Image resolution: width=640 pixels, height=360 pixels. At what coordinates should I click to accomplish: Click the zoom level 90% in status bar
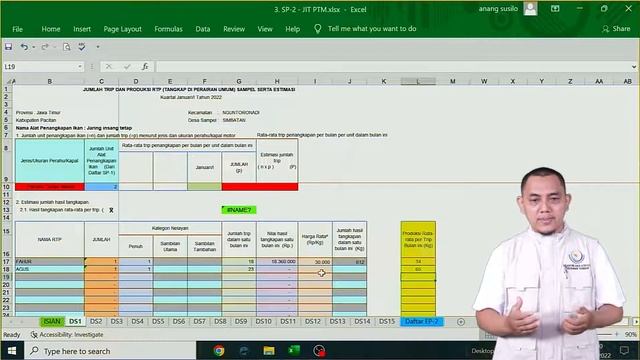click(631, 334)
